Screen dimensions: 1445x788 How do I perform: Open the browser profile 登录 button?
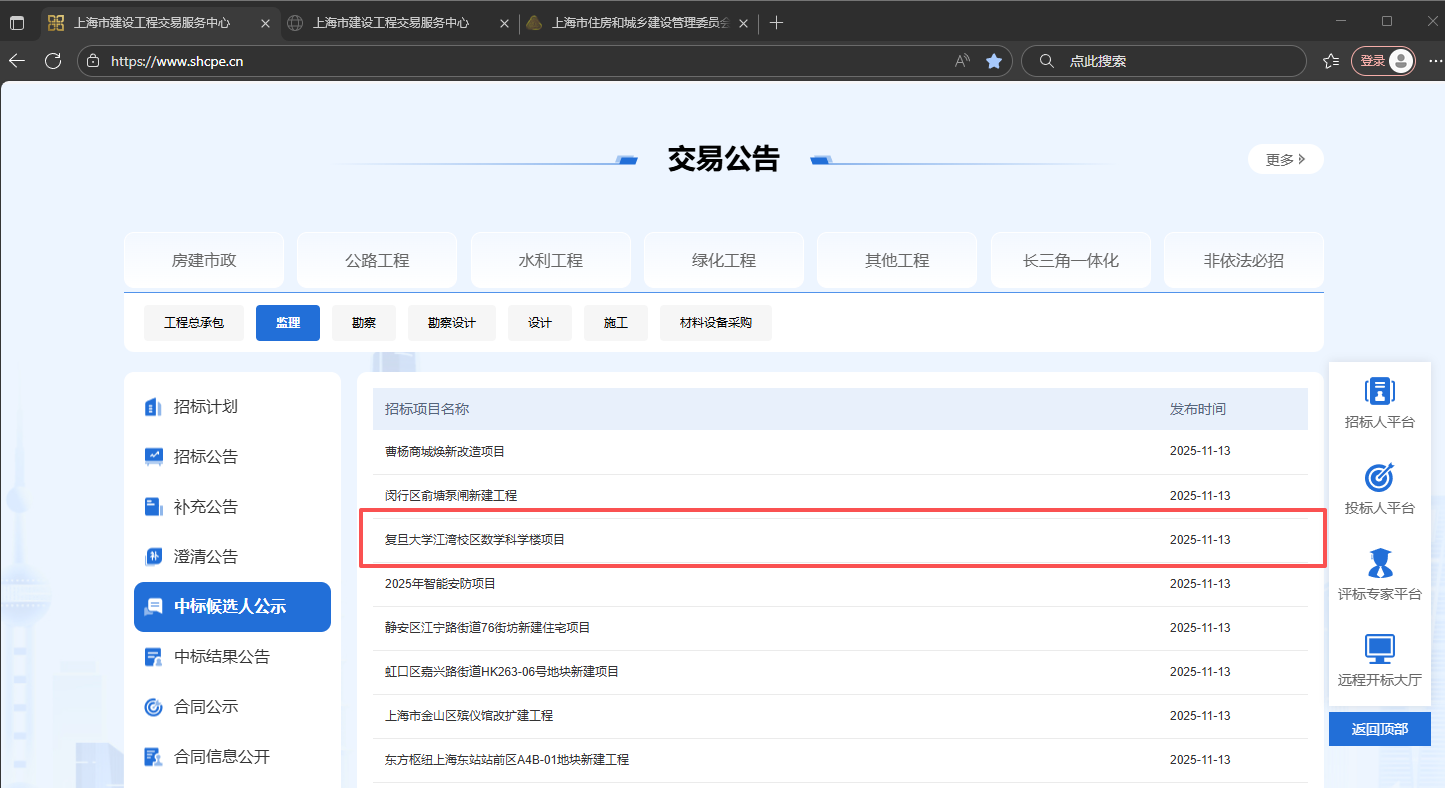pos(1383,61)
